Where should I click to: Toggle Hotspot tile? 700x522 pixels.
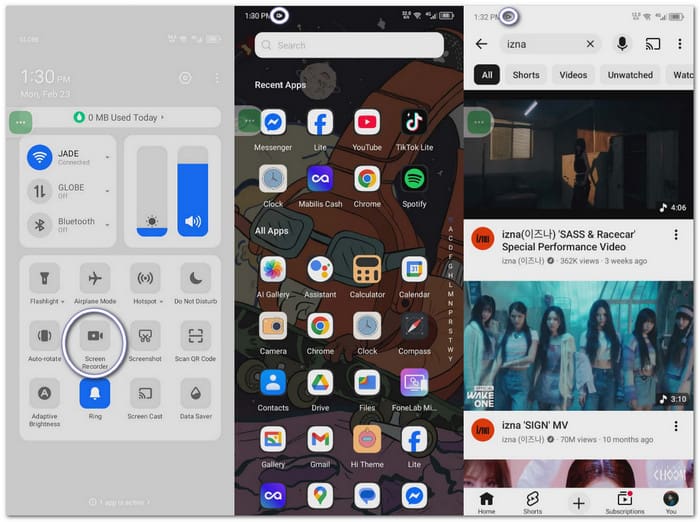145,278
